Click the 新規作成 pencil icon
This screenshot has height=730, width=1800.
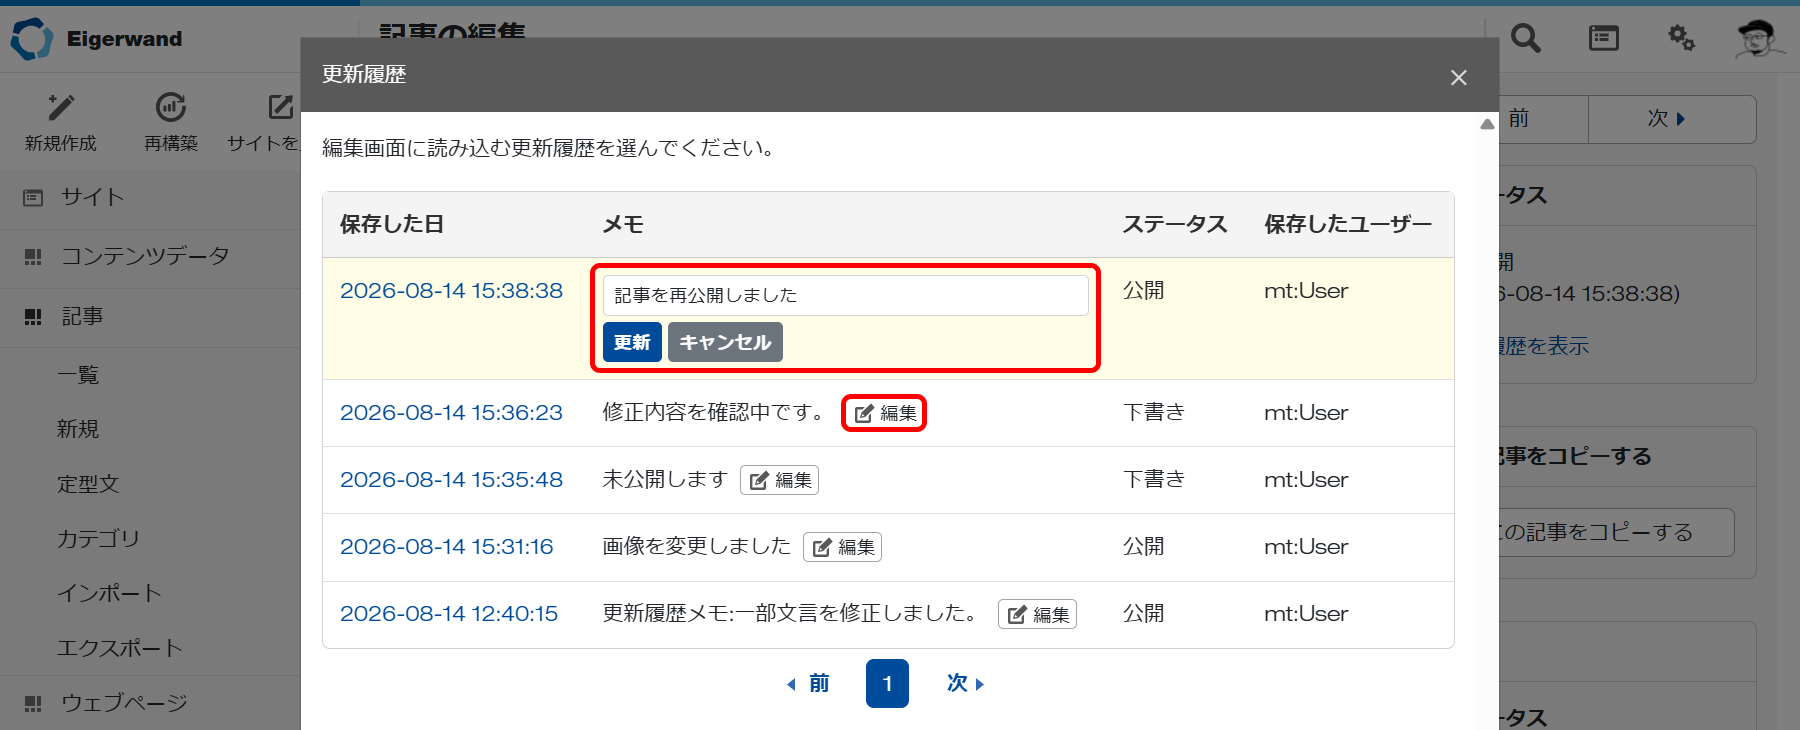point(61,107)
